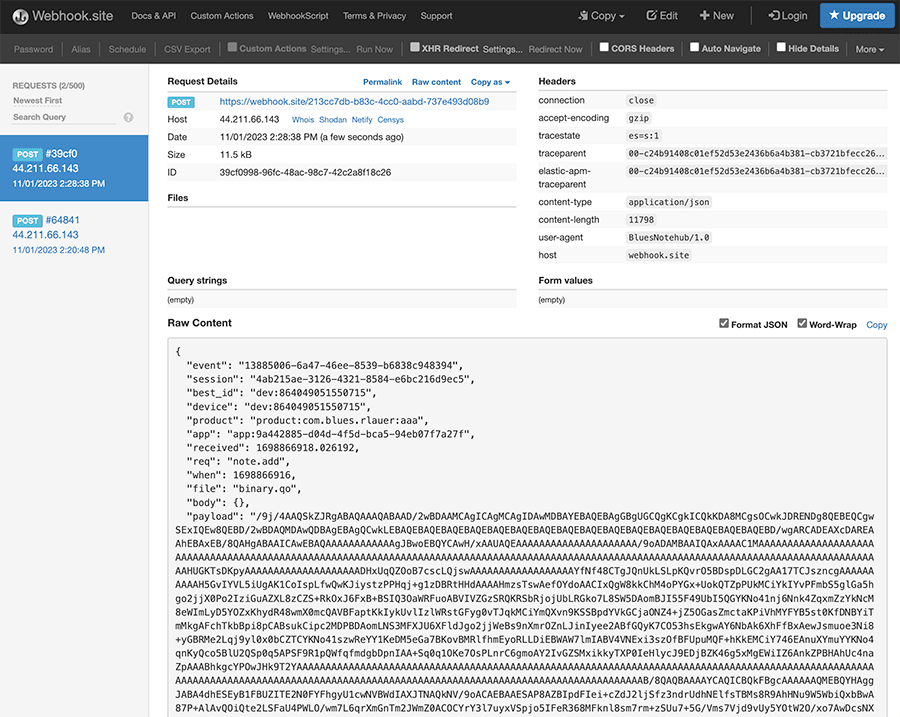Click Netify lookup for host
Screen dimensions: 900x717
pos(362,119)
